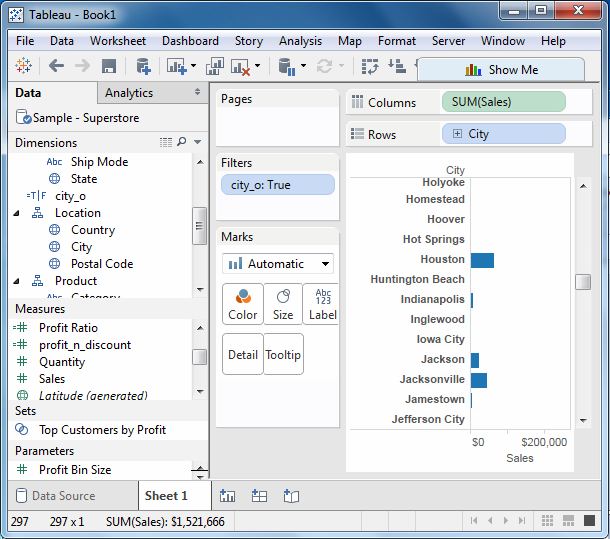Add a new dashboard from bottom tabs

point(259,495)
